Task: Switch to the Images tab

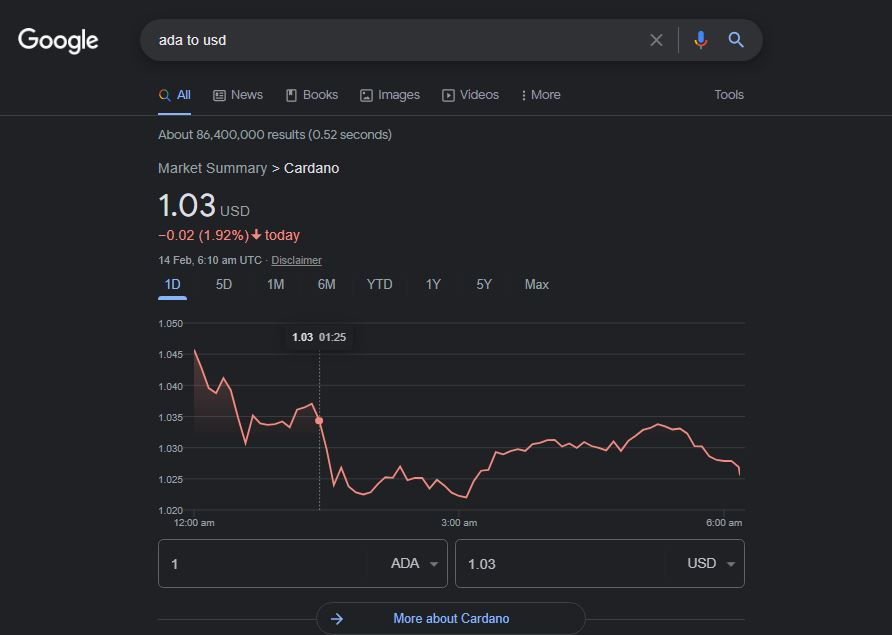Action: pyautogui.click(x=390, y=95)
